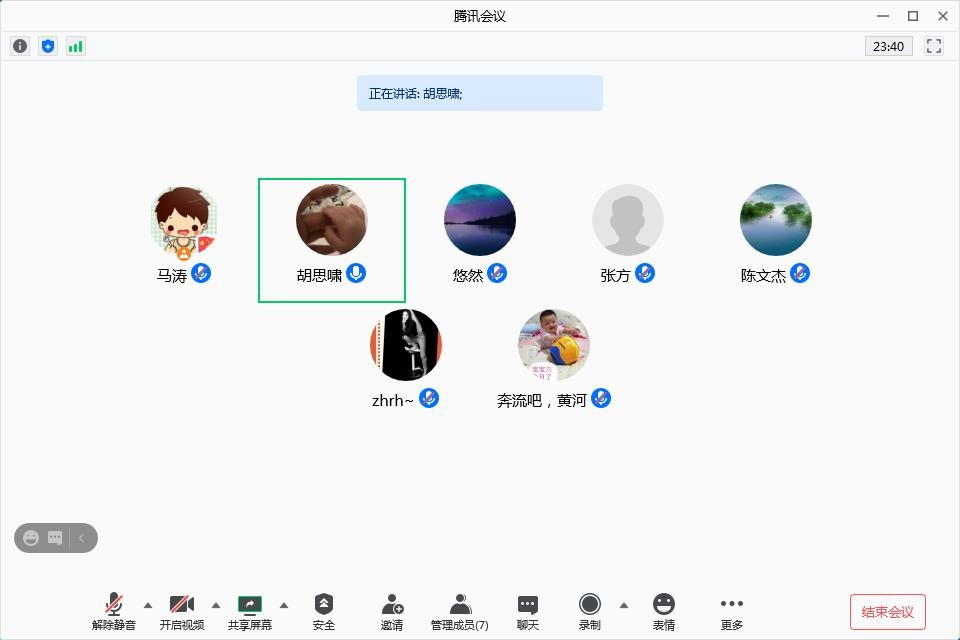The height and width of the screenshot is (640, 960).
Task: Unmute microphone with 解除静音
Action: tap(114, 612)
